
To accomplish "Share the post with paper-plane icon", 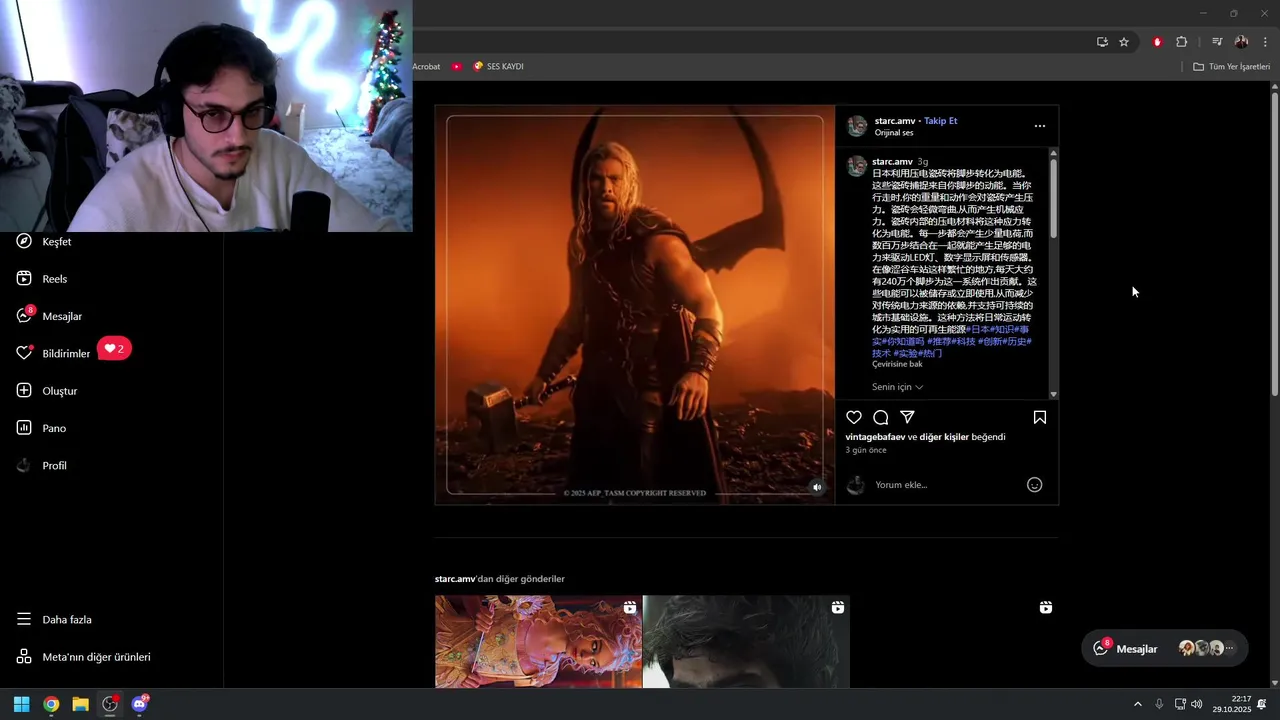I will [x=907, y=417].
